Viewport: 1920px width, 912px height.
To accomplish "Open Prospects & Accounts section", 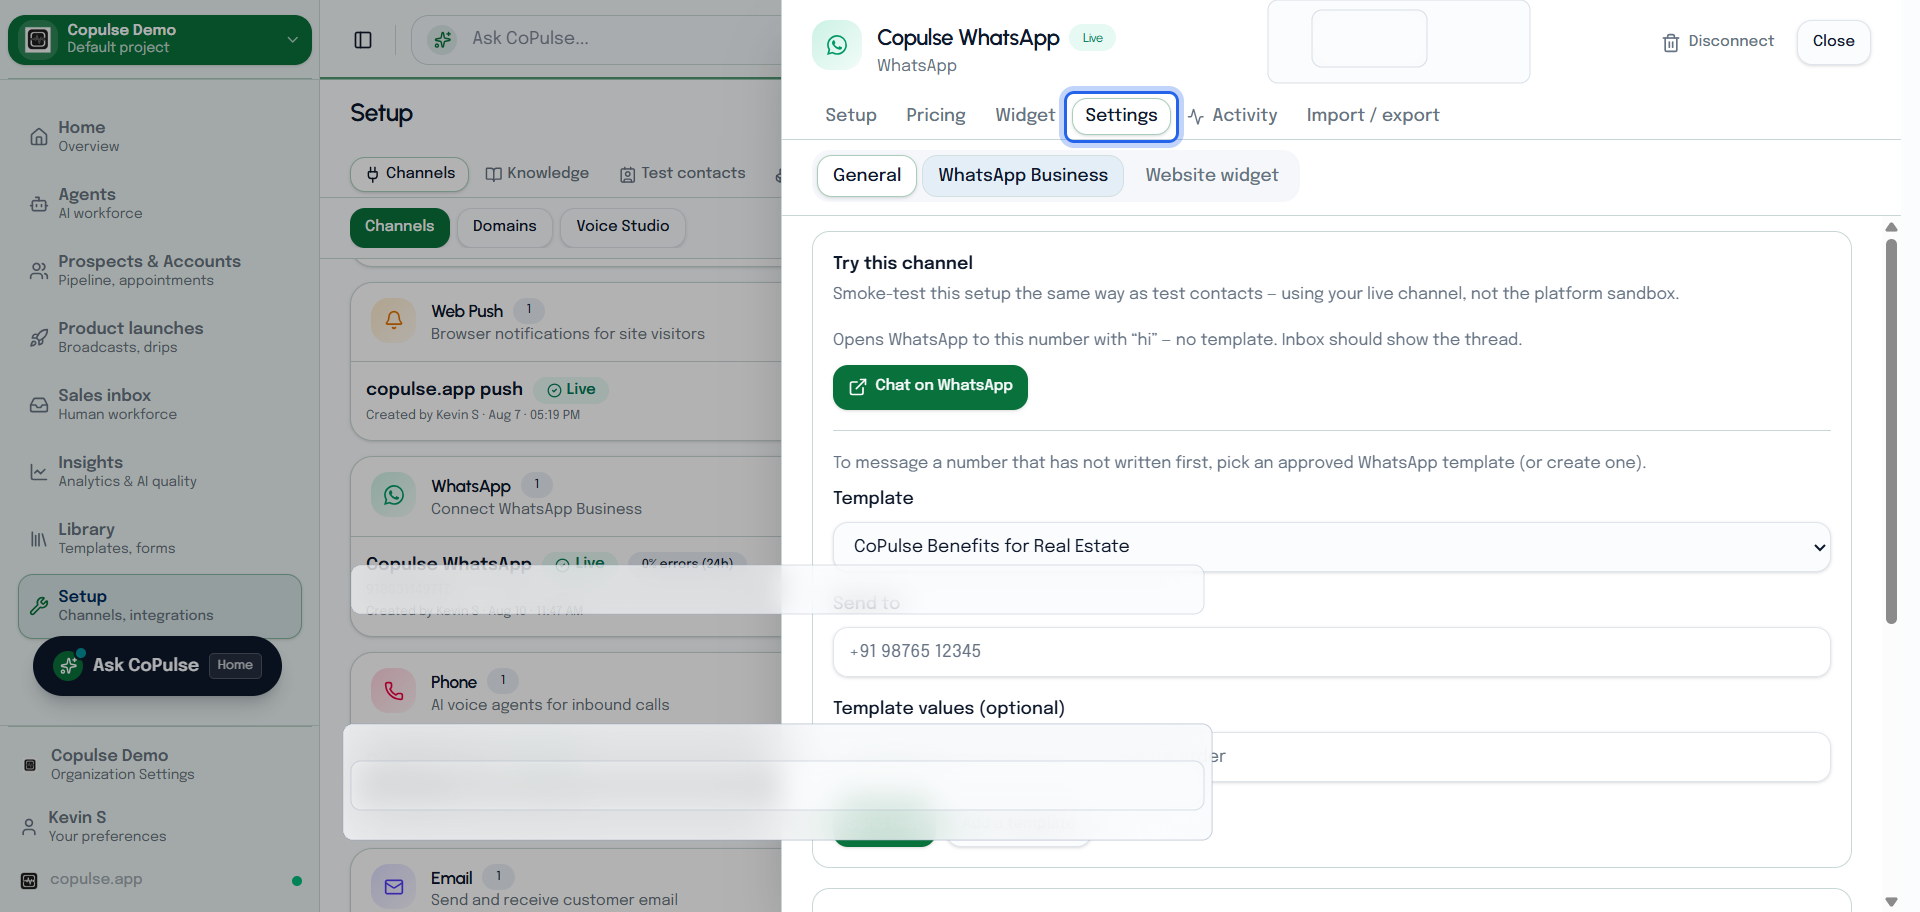I will [160, 270].
